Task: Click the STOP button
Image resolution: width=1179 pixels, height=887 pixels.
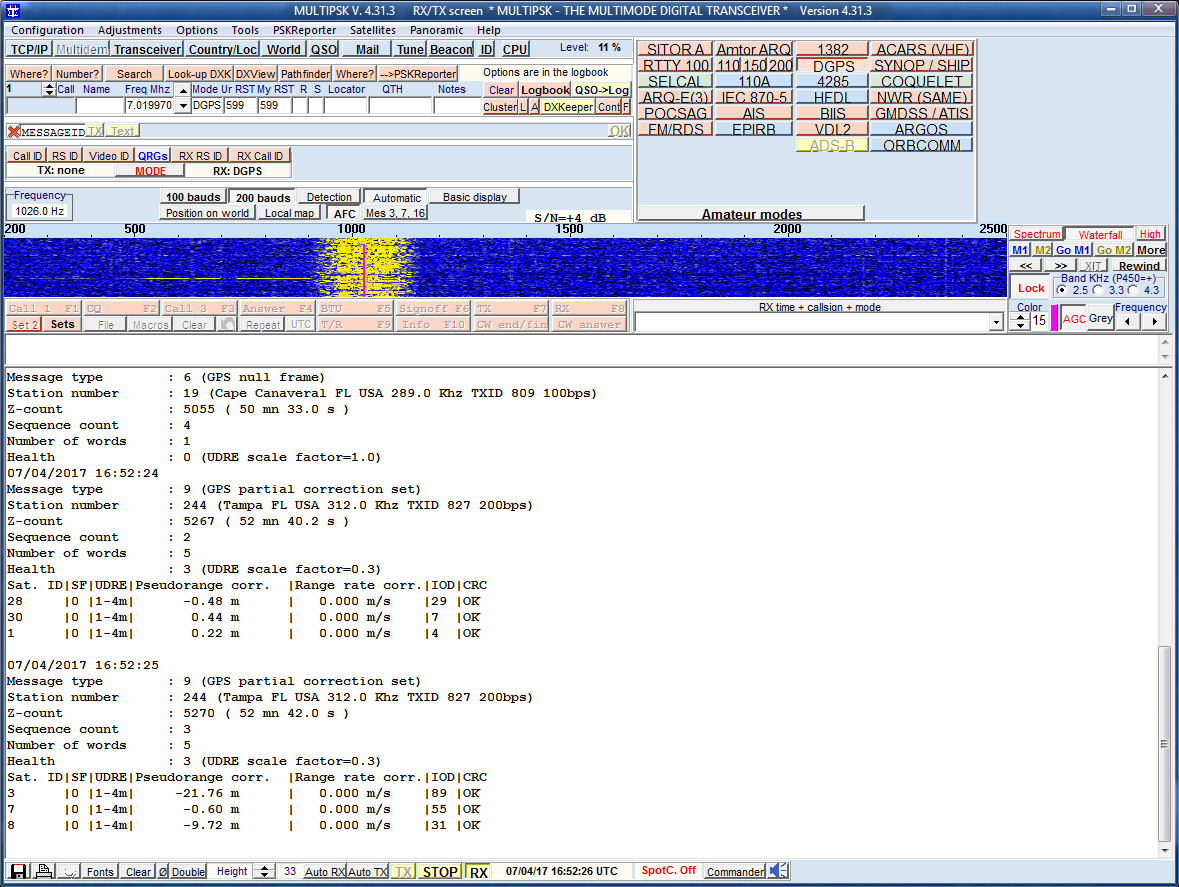Action: click(x=440, y=871)
